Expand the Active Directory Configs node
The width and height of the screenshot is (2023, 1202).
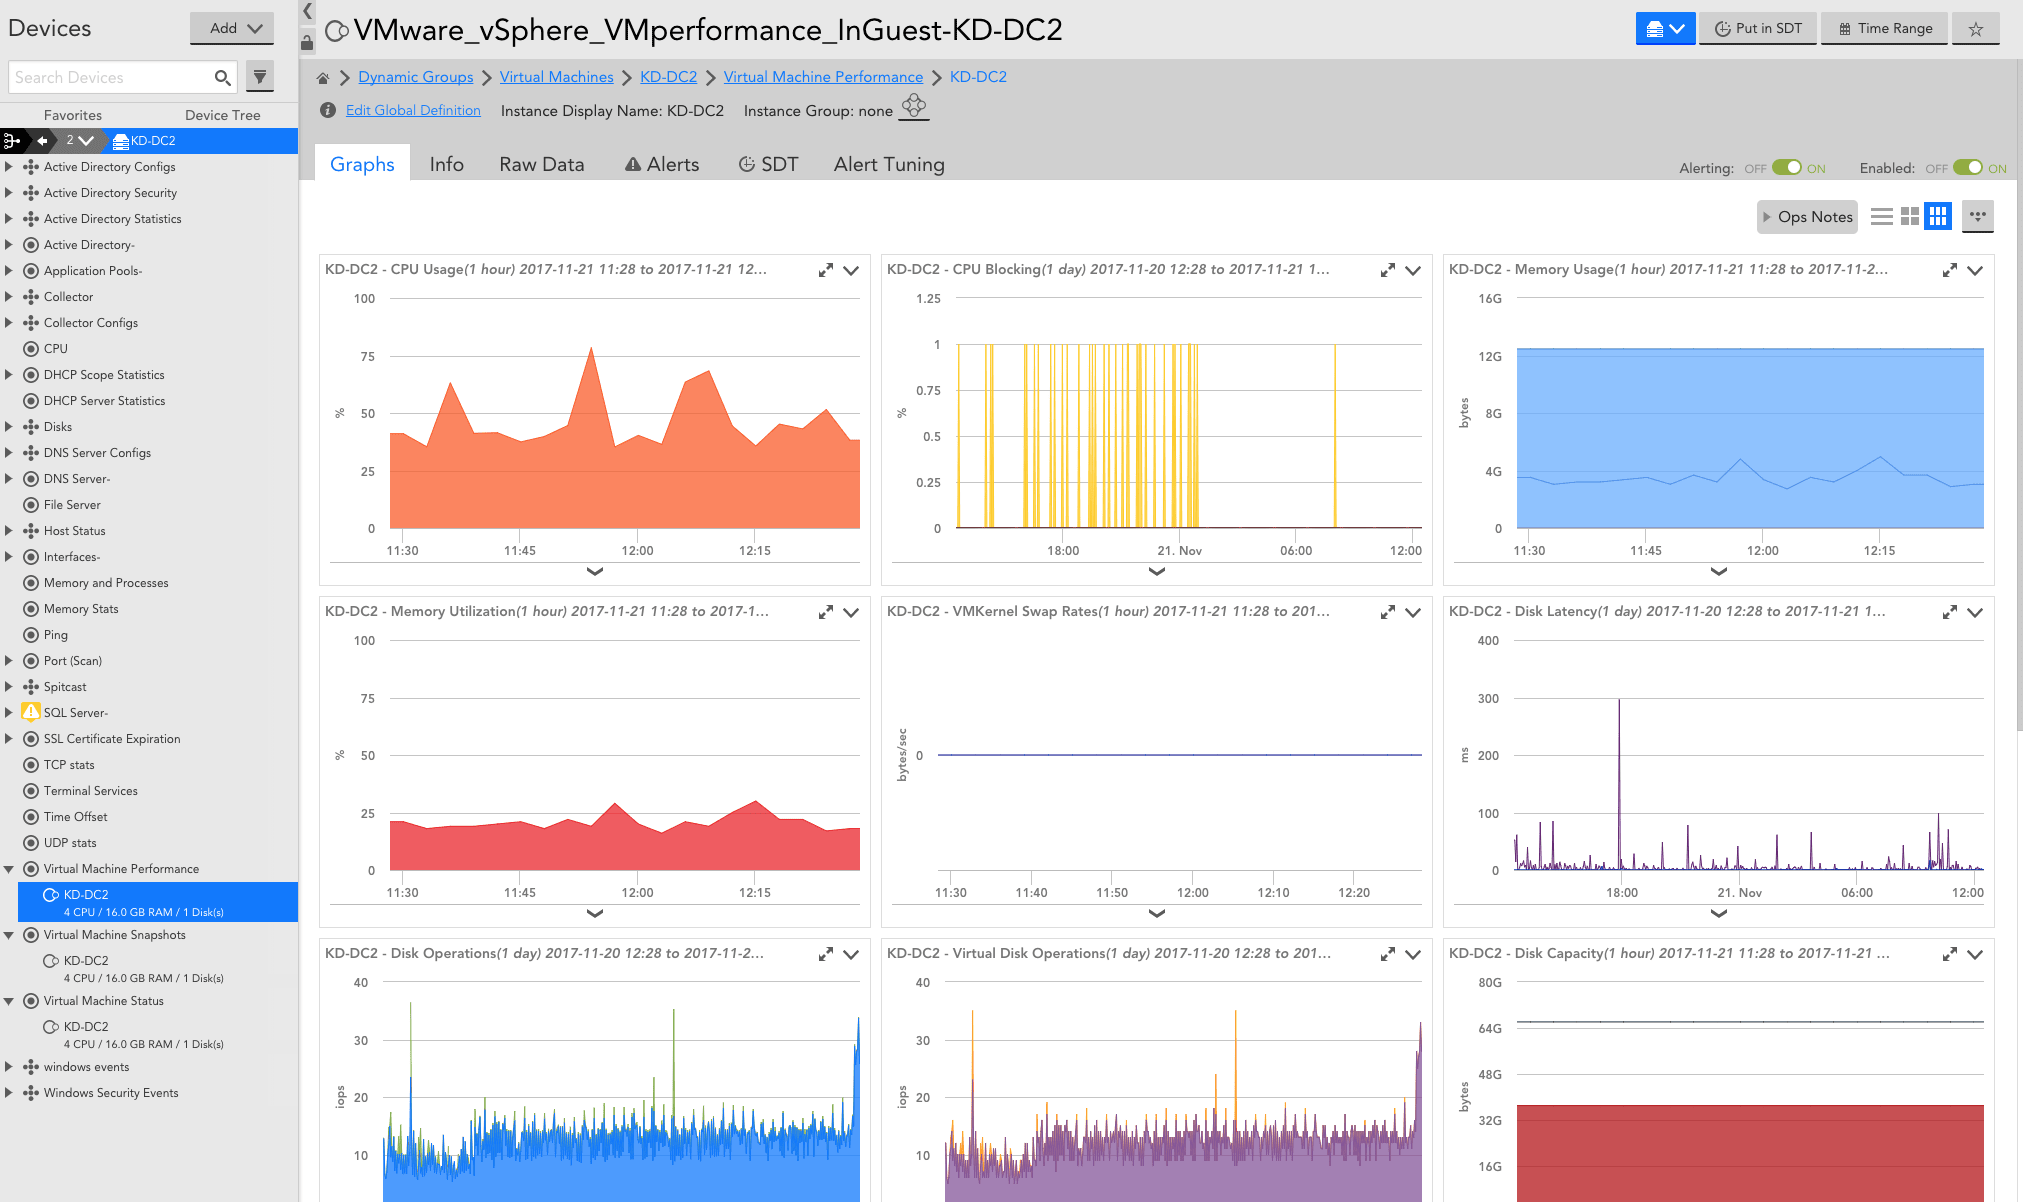[x=9, y=167]
